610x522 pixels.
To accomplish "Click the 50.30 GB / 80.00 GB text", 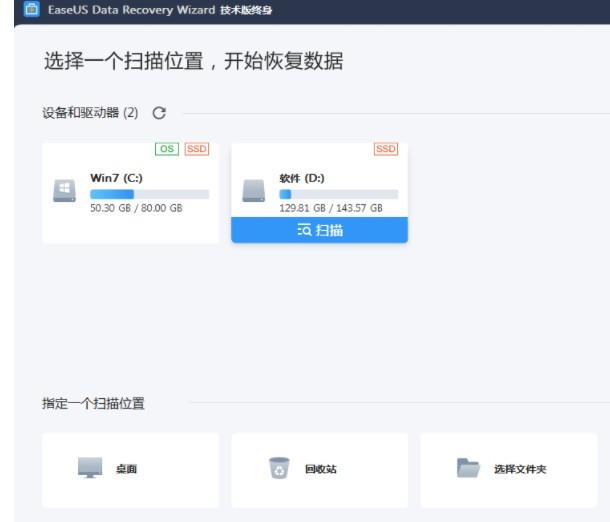I will (x=136, y=208).
